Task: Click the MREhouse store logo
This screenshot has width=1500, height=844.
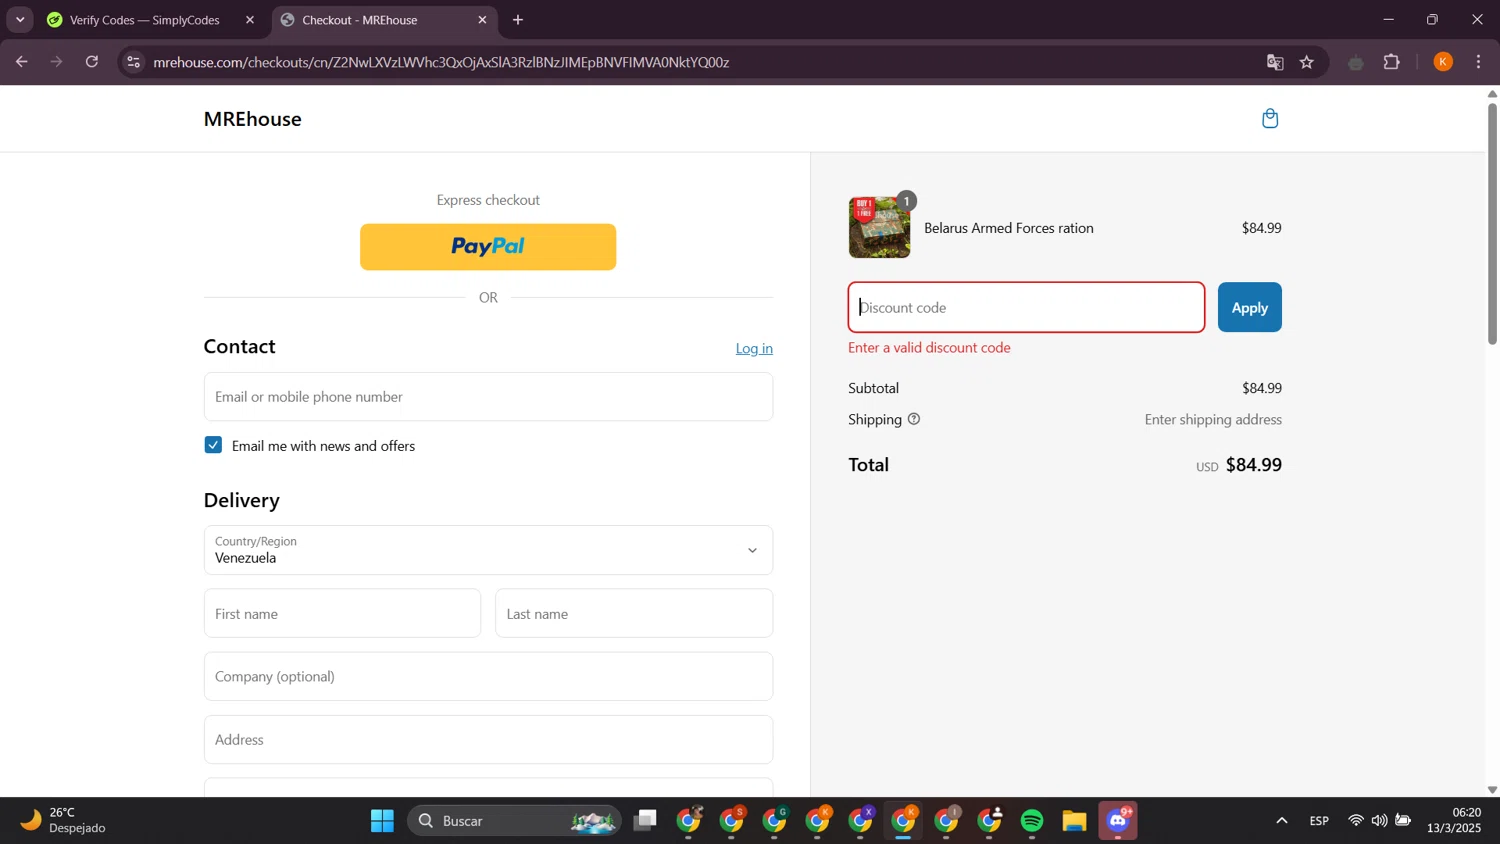Action: [252, 119]
